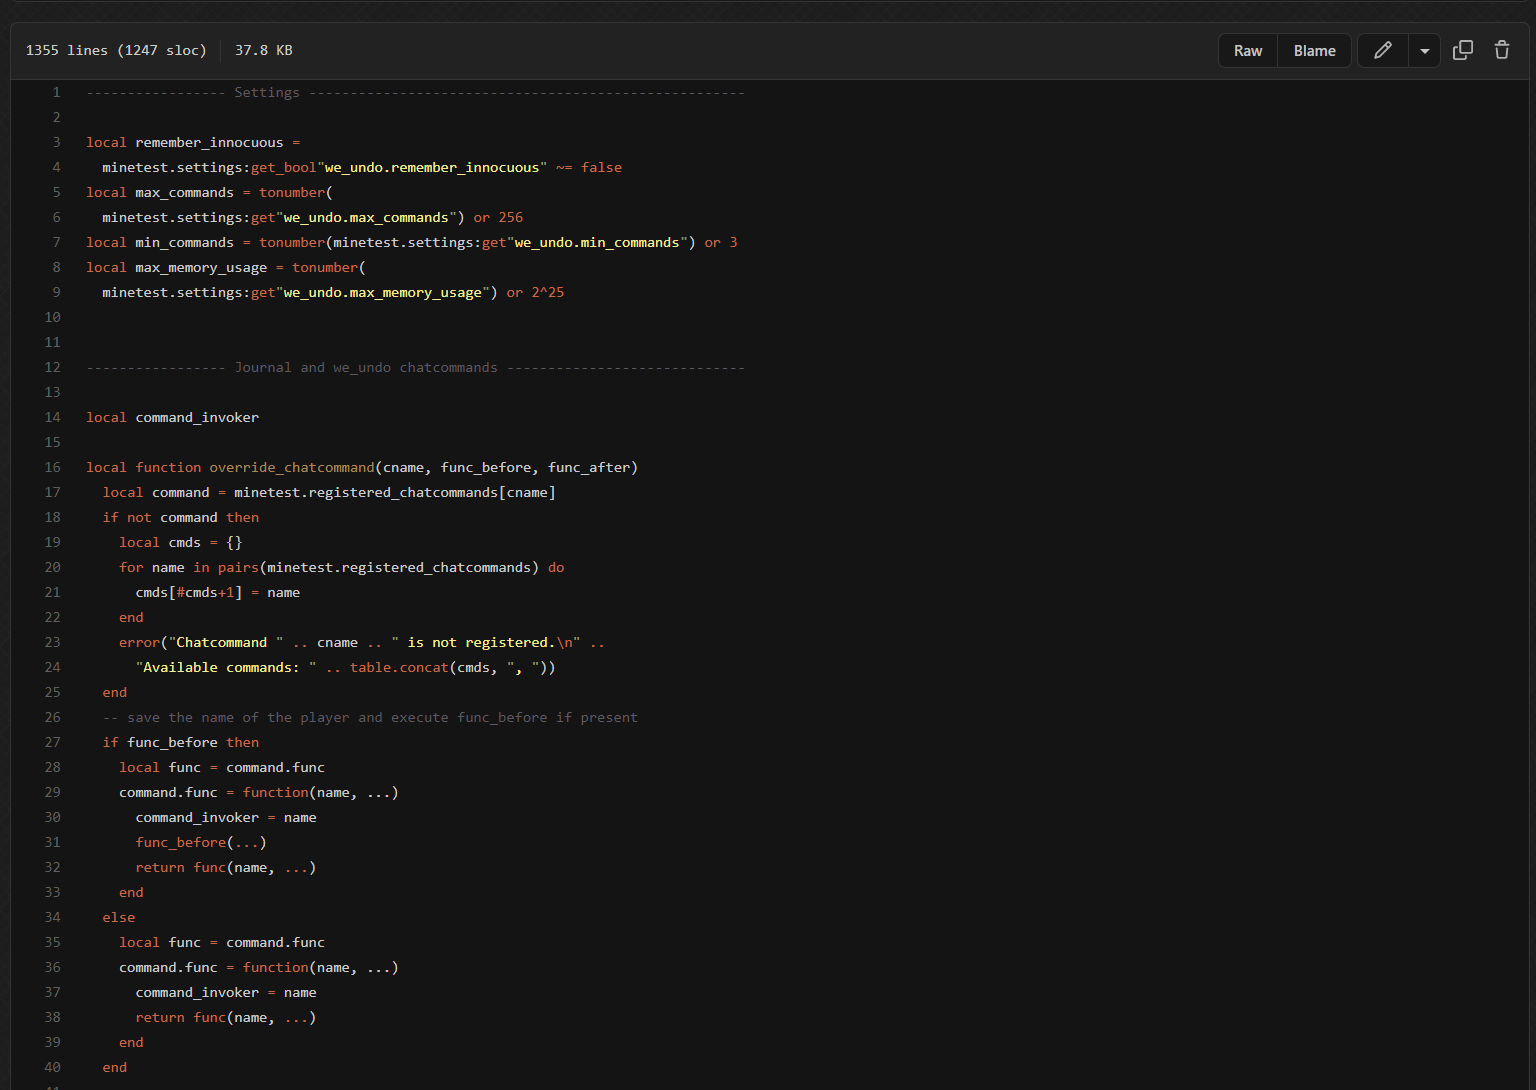Click the 37.8 KB file size text
Image resolution: width=1536 pixels, height=1090 pixels.
coord(264,50)
